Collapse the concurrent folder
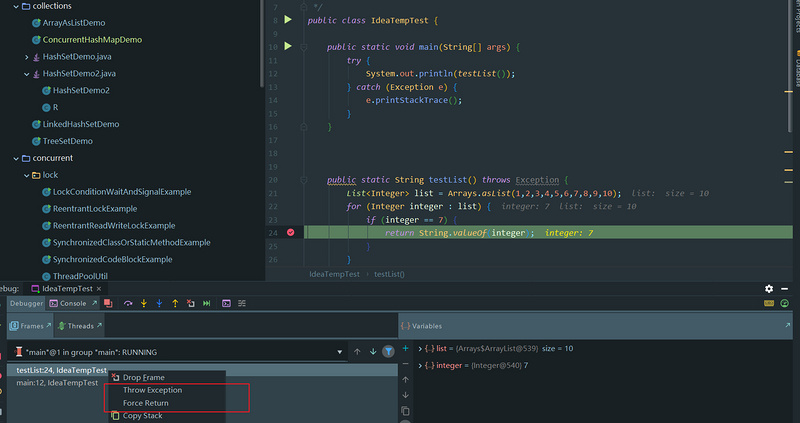The width and height of the screenshot is (800, 423). (15, 158)
